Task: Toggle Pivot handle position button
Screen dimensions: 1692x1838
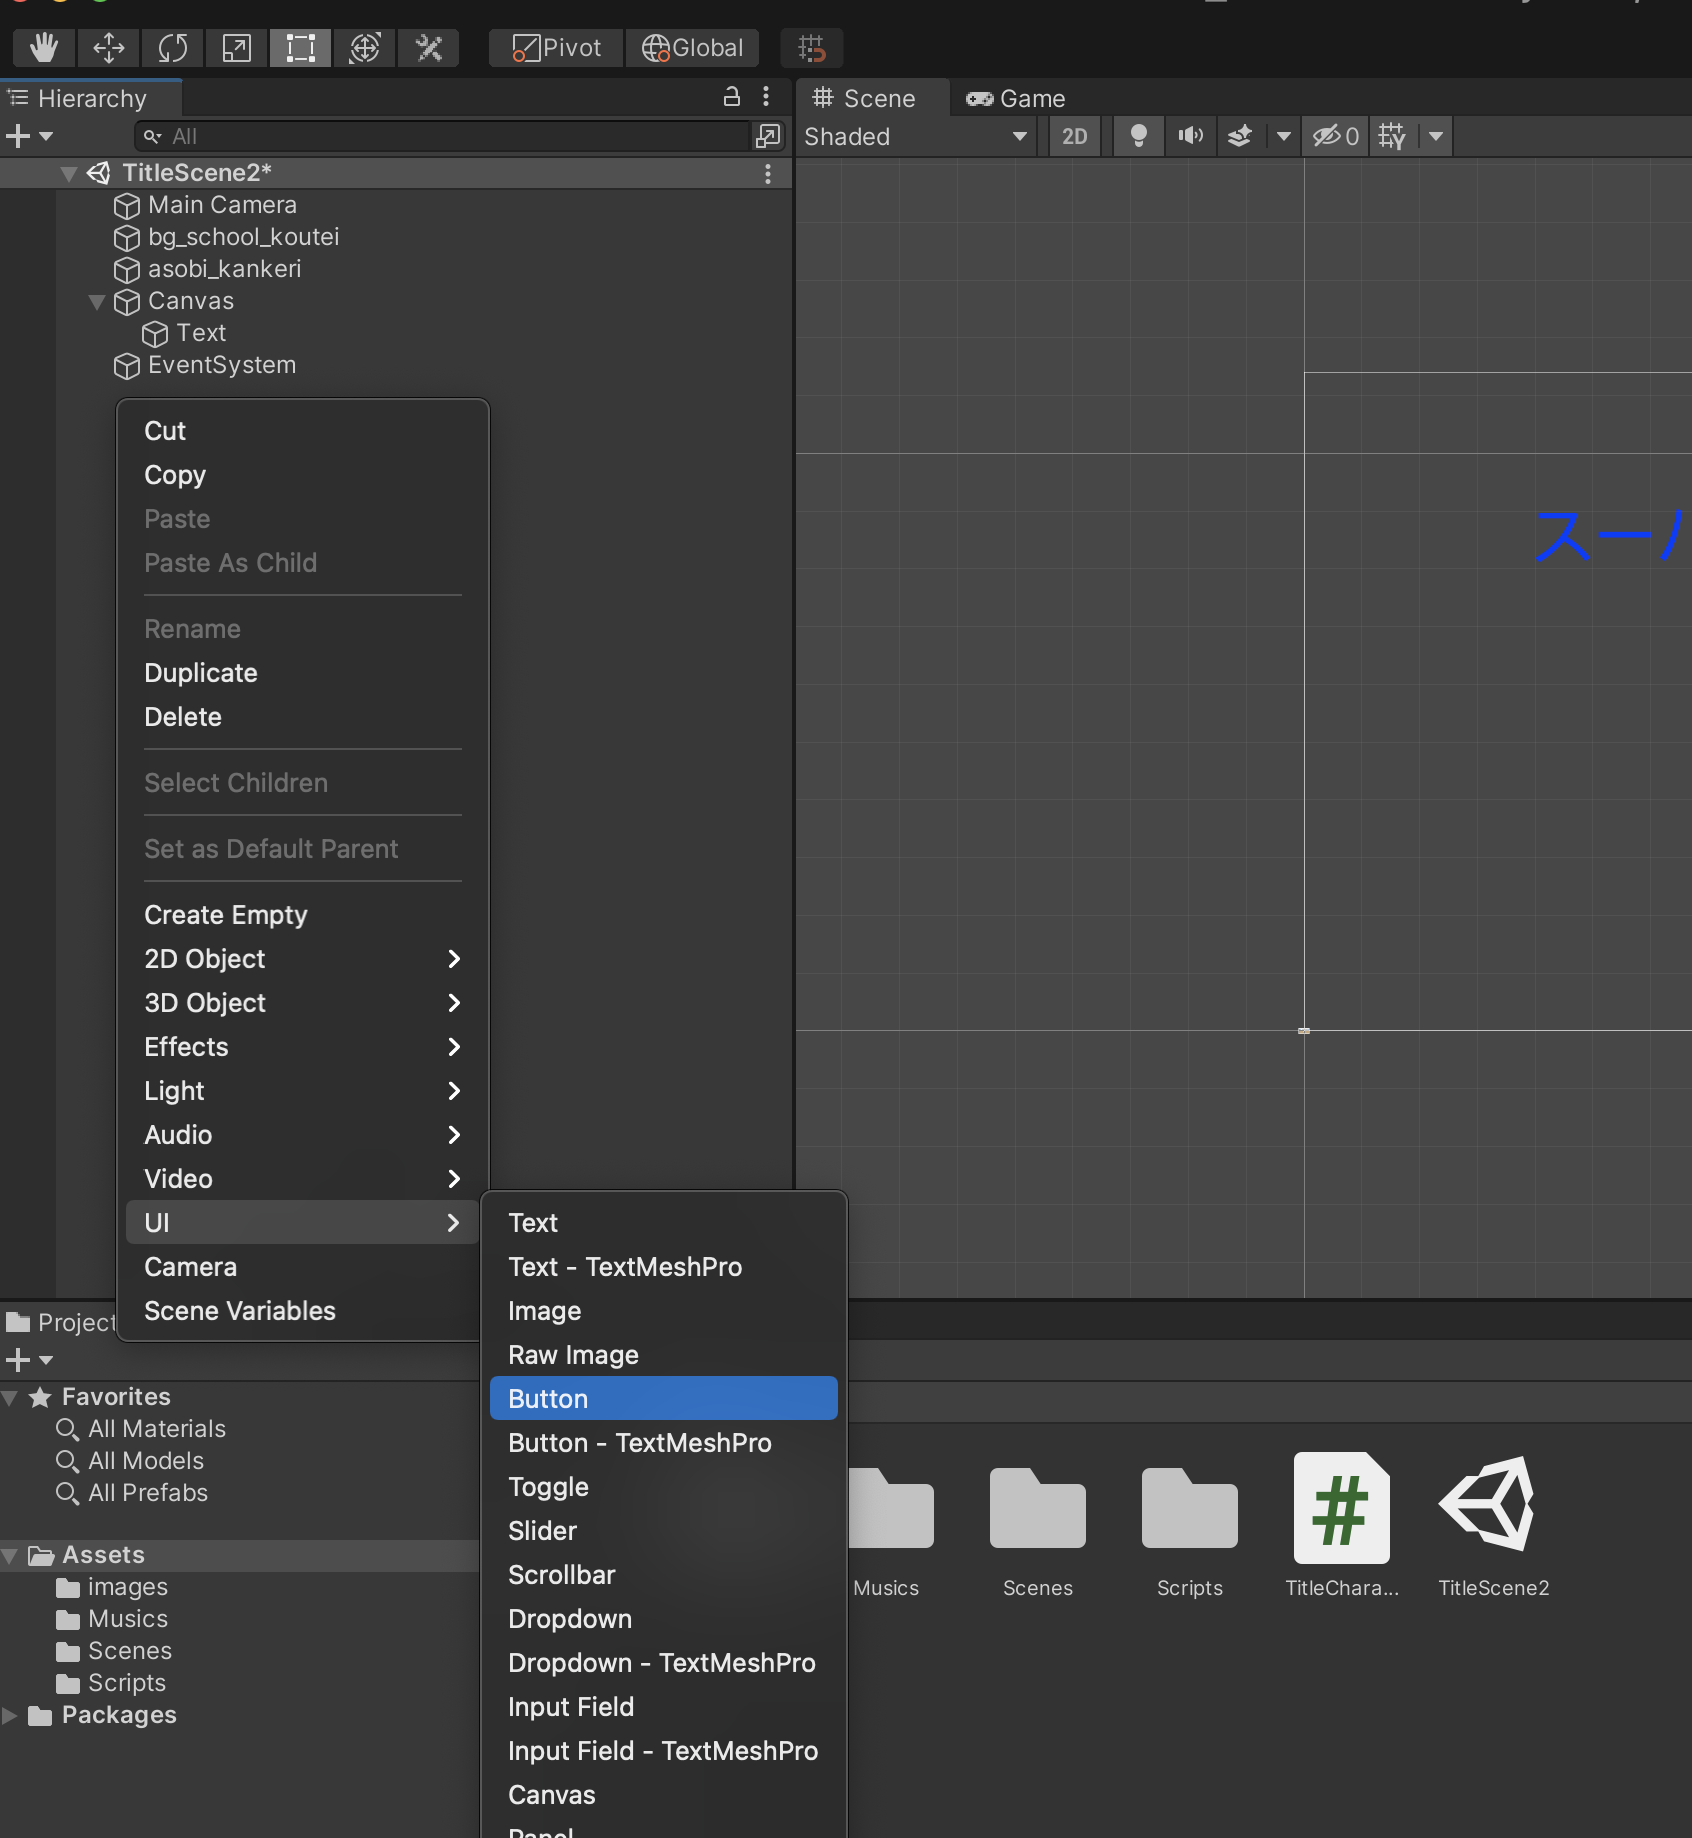Action: pyautogui.click(x=557, y=47)
